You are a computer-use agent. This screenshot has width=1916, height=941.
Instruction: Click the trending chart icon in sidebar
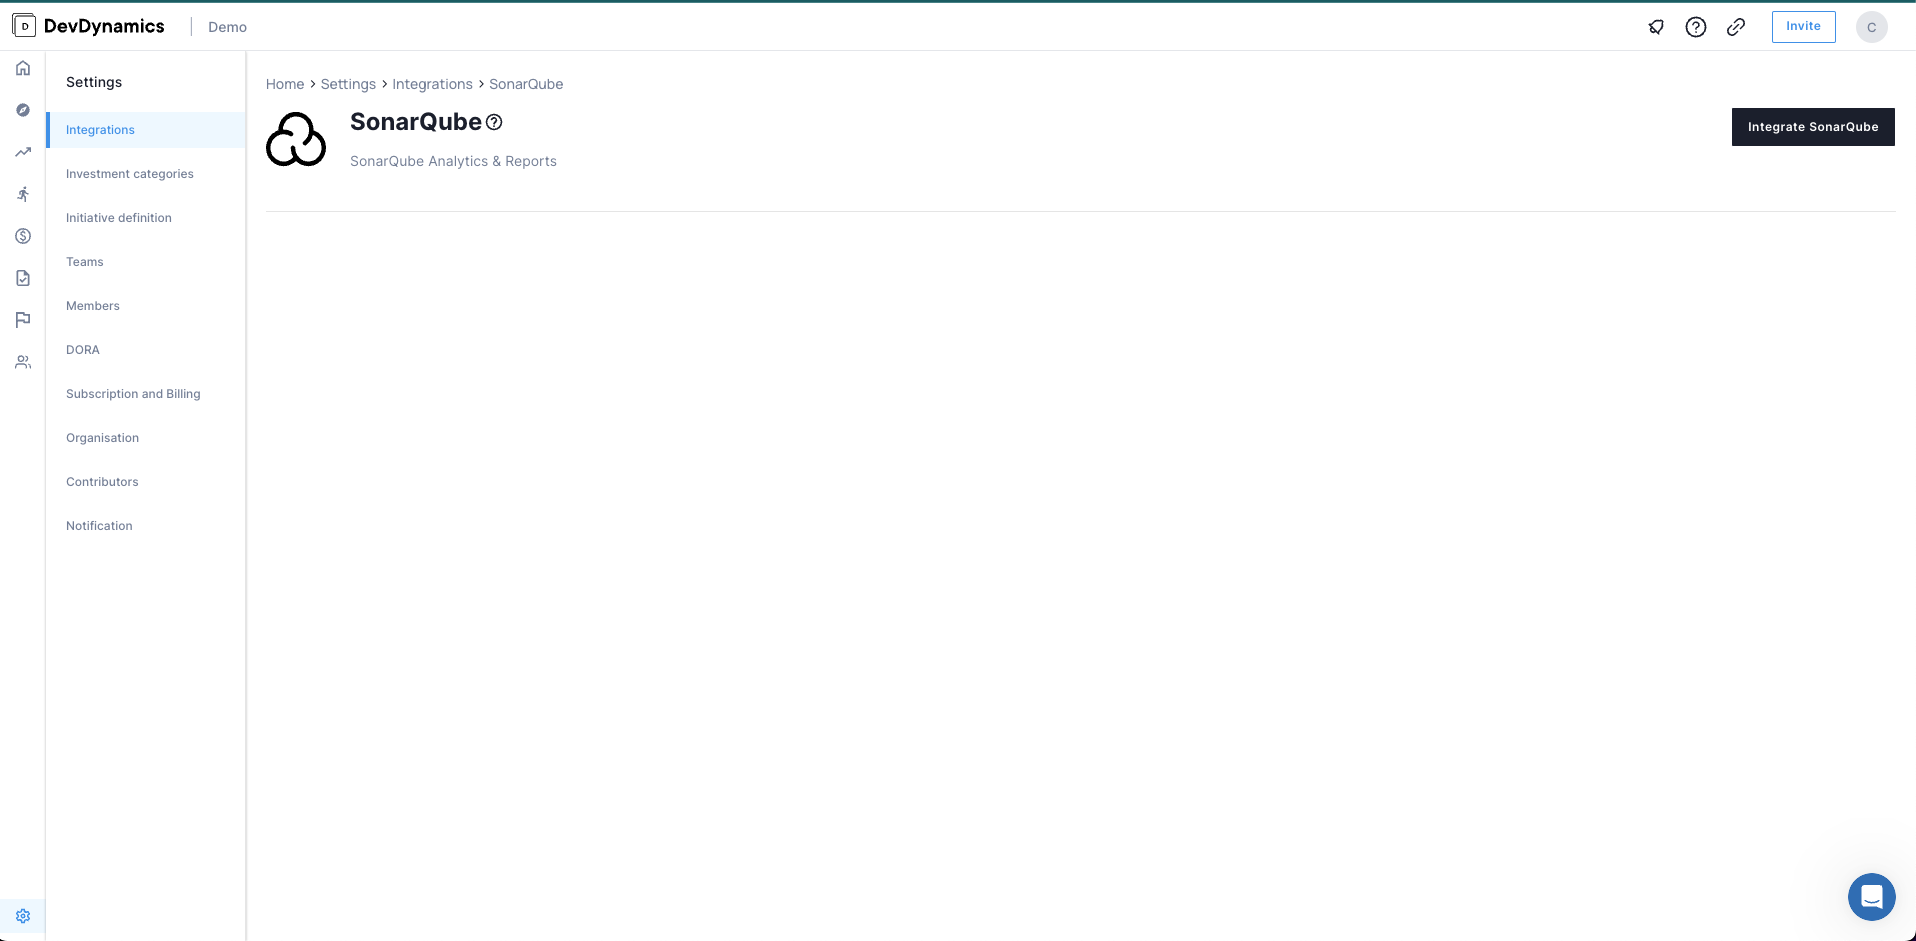[x=23, y=152]
